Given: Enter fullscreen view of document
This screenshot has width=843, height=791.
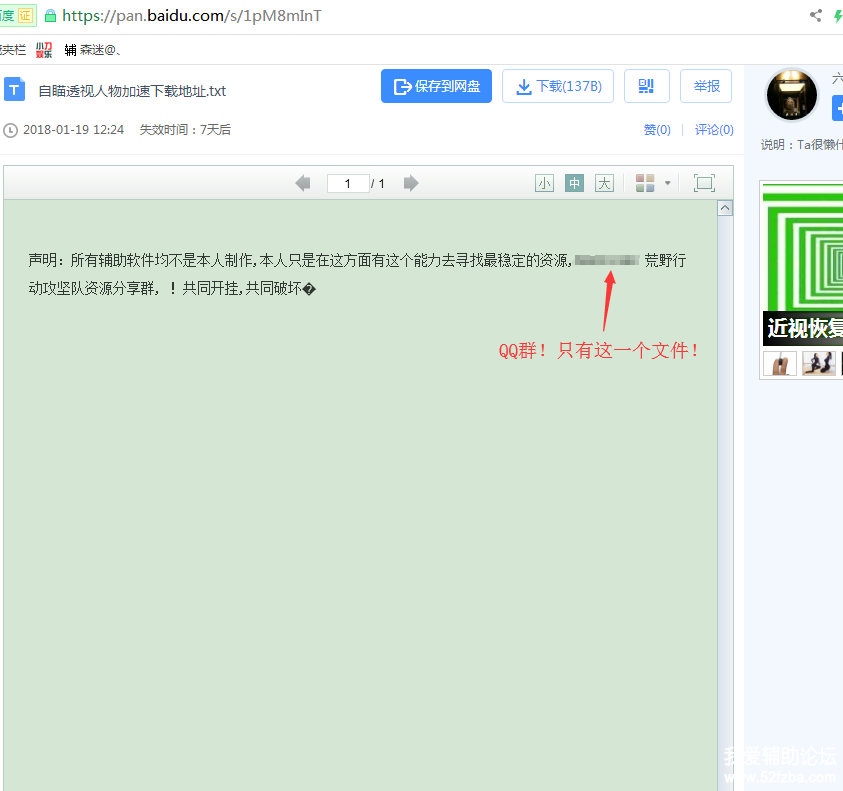Looking at the screenshot, I should click(x=704, y=183).
